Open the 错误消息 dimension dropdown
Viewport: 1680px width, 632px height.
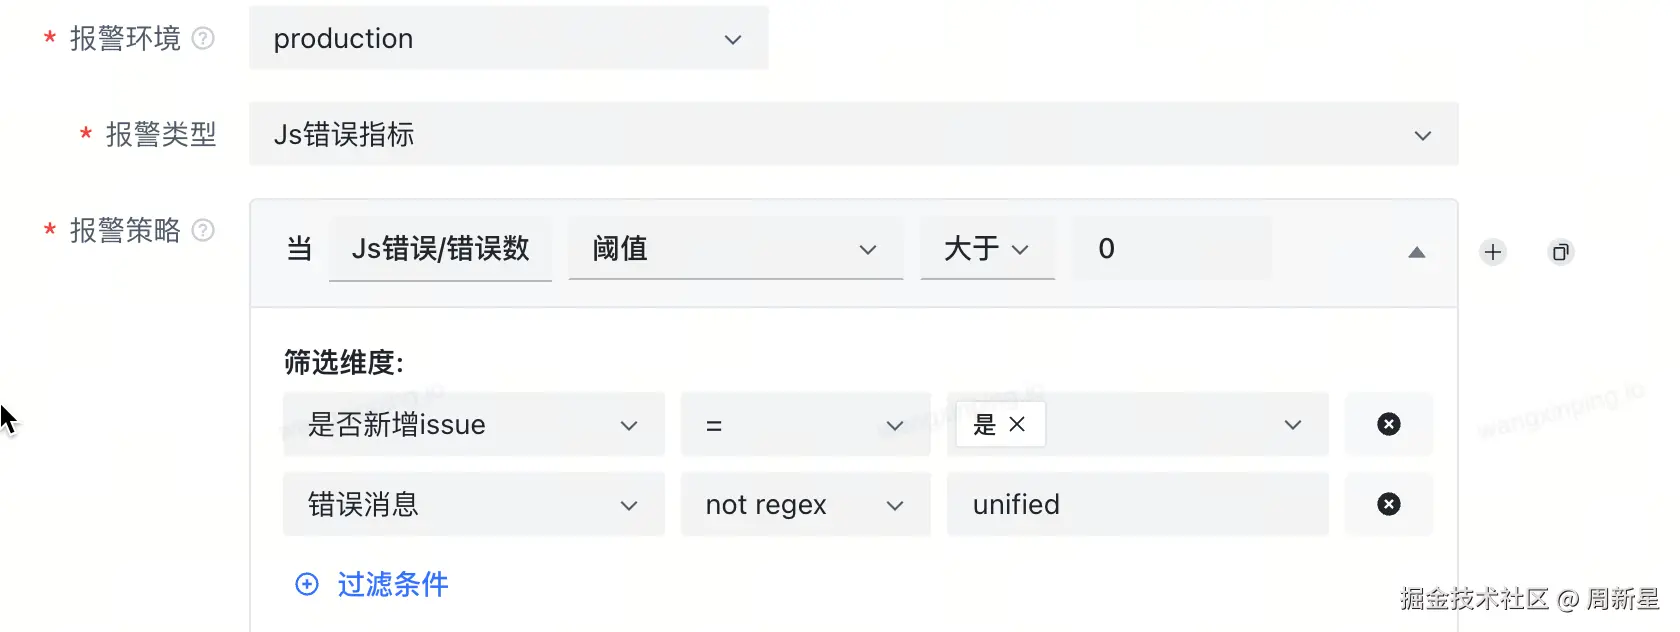(x=473, y=505)
